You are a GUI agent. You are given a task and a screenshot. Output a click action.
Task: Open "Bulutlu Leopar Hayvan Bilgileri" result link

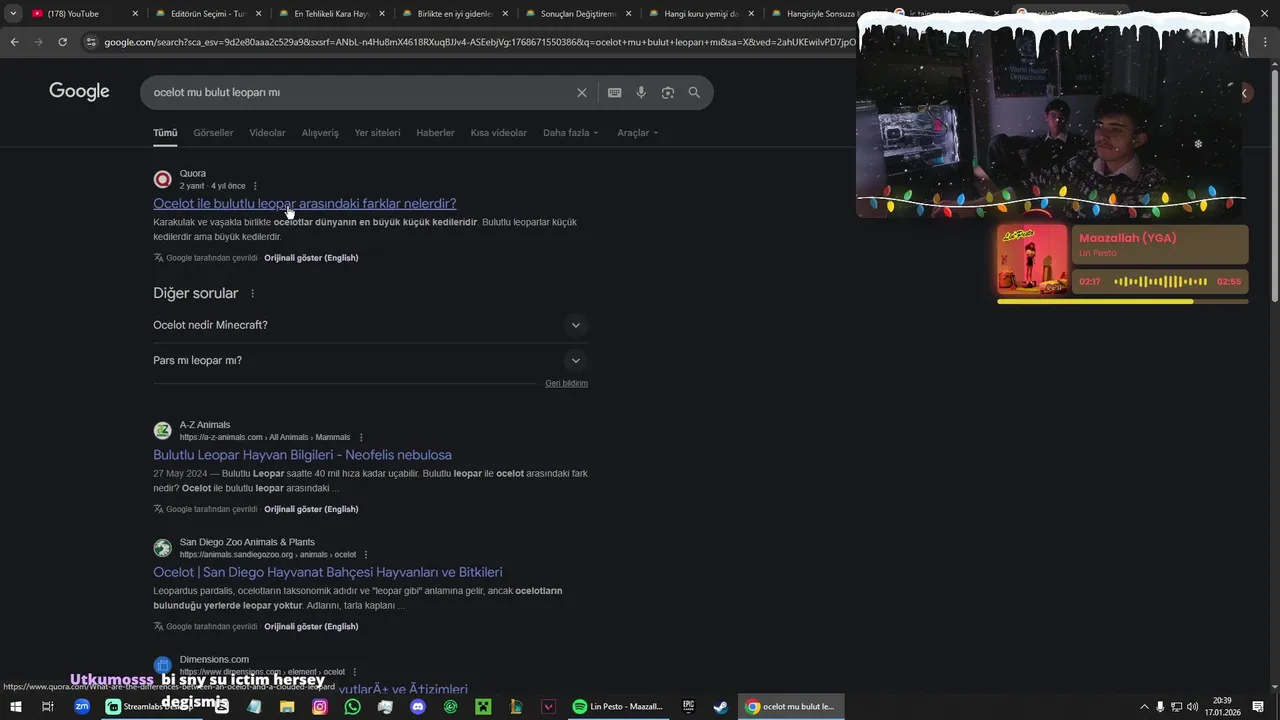click(302, 455)
